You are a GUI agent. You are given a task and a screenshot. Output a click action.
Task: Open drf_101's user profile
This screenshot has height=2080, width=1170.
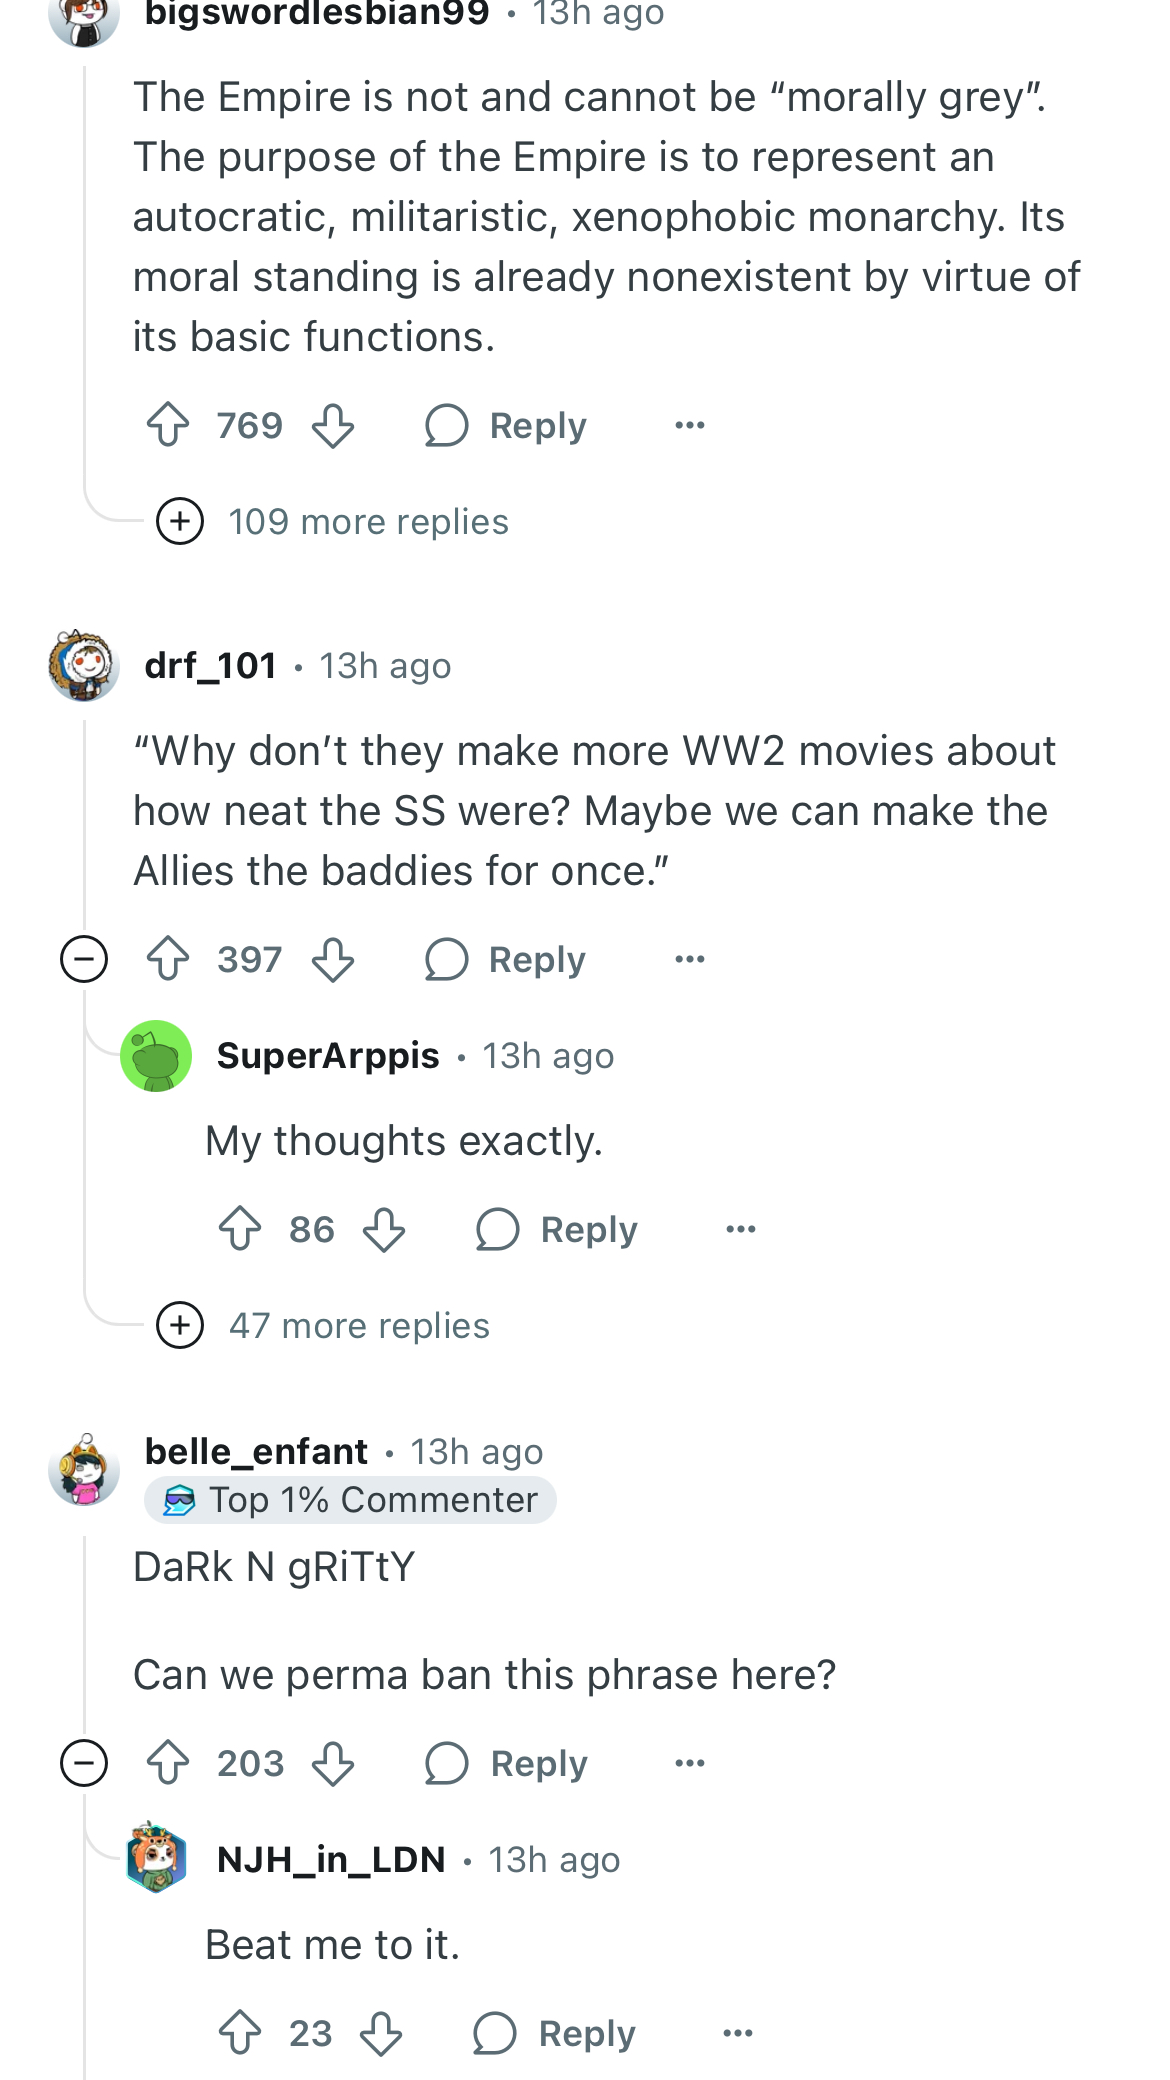[x=211, y=665]
